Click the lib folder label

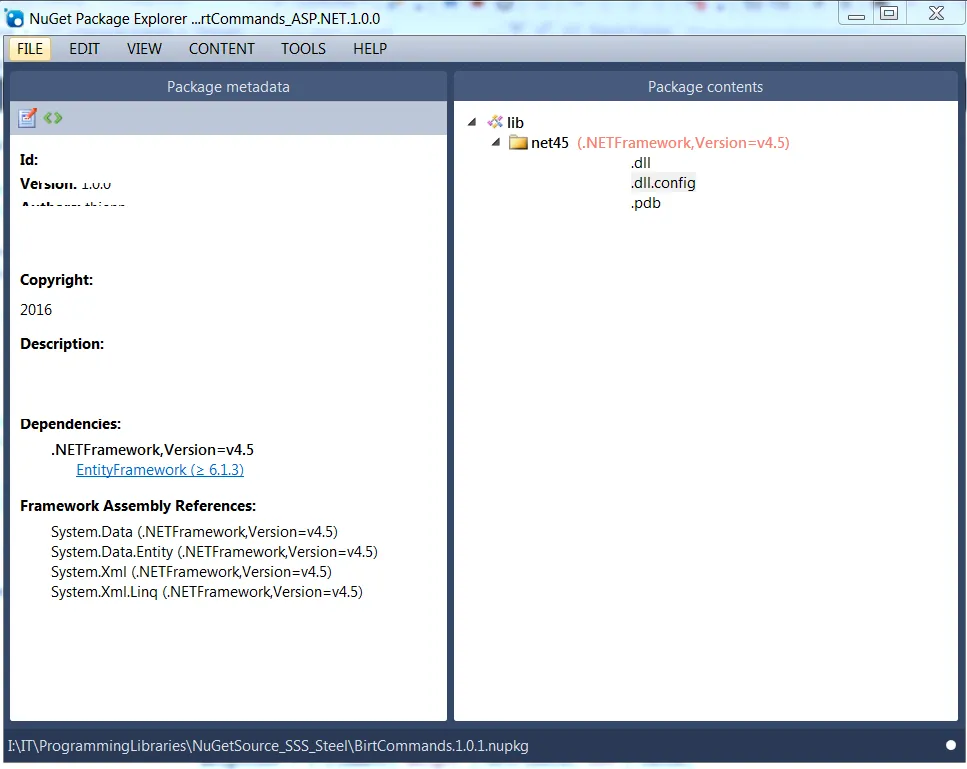point(515,123)
